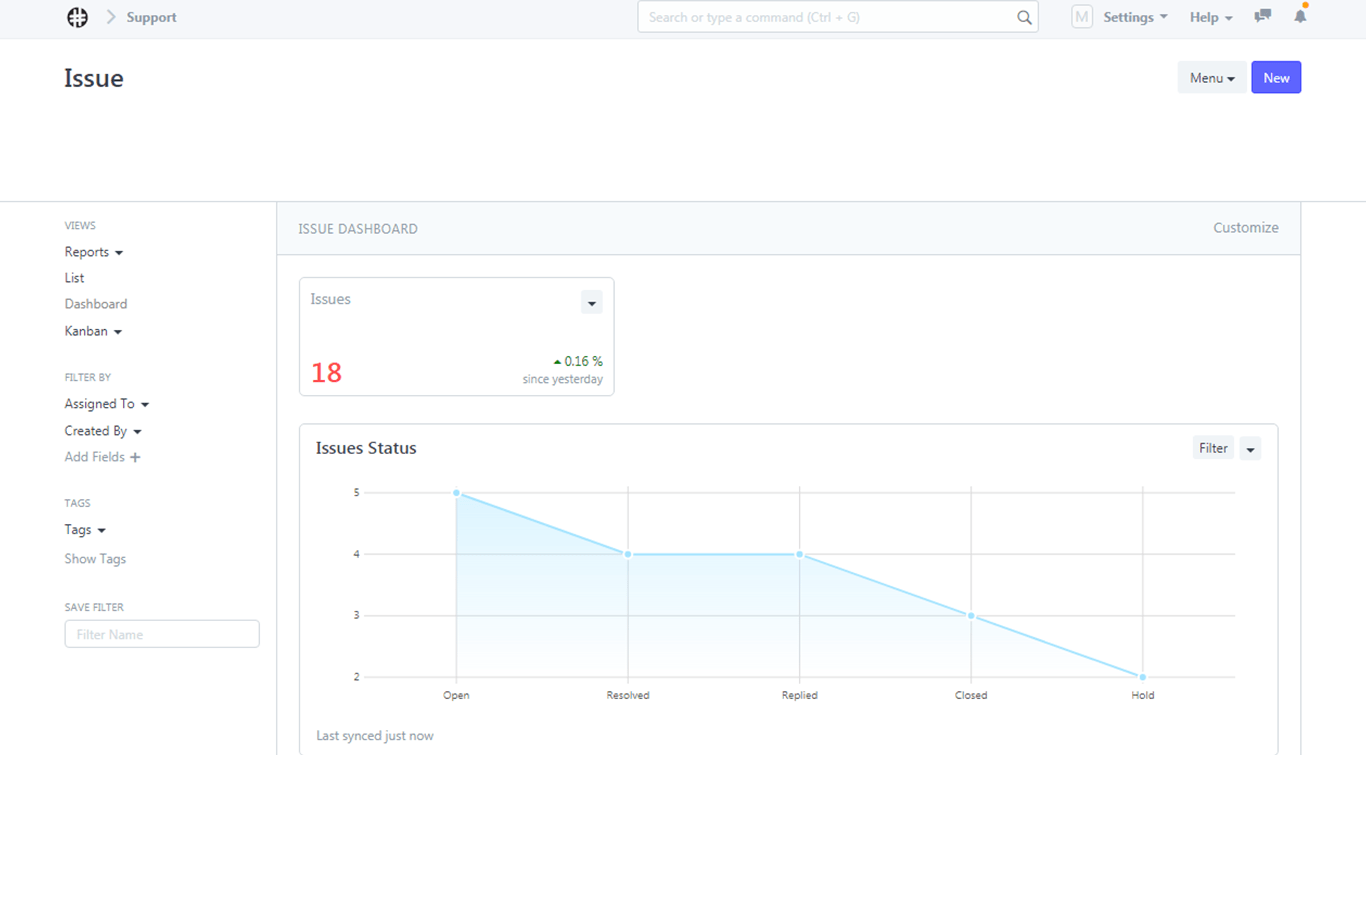Open the chat messages icon
Screen dimensions: 1366x900
[x=1262, y=16]
